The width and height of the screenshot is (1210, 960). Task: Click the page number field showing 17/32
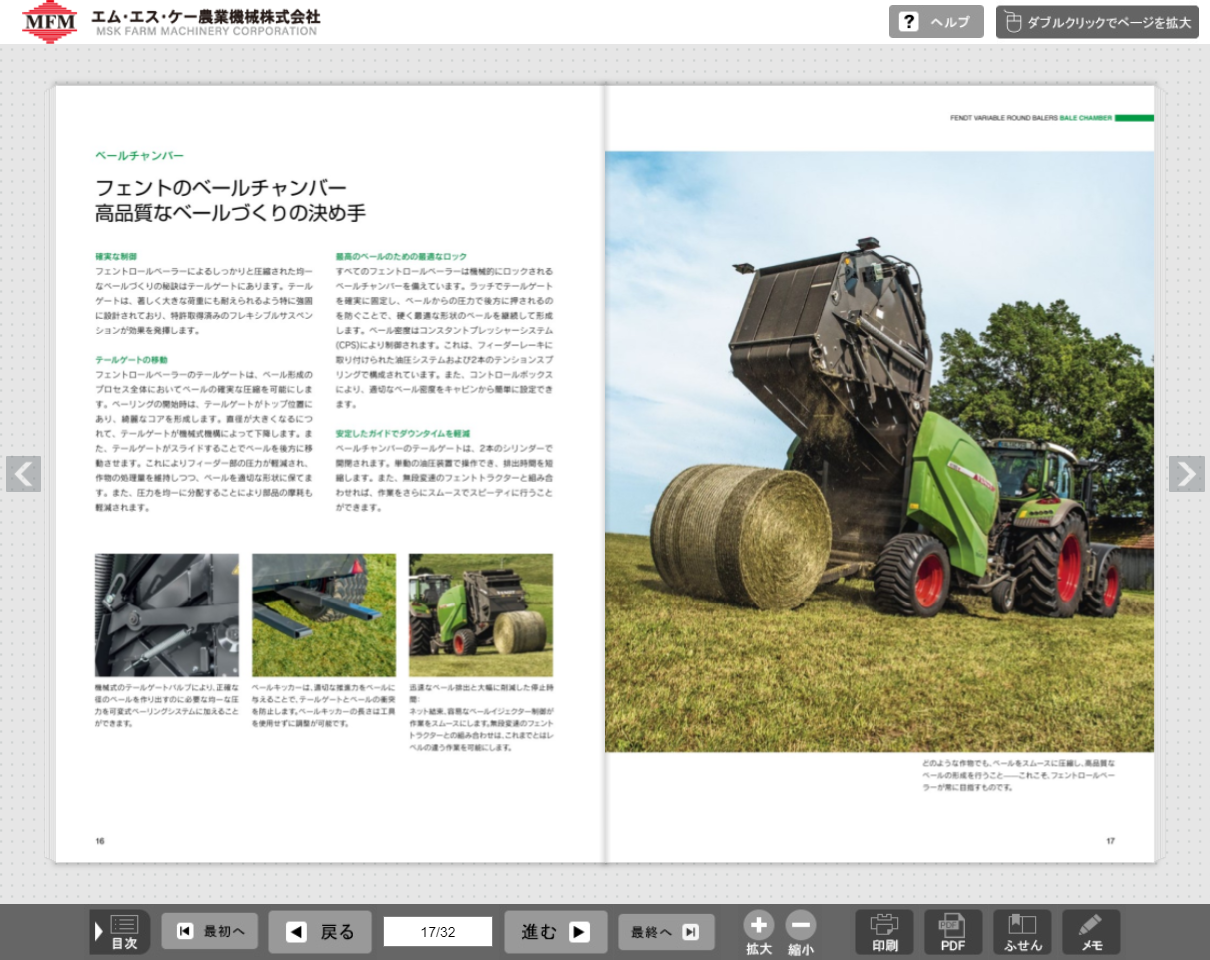click(438, 932)
